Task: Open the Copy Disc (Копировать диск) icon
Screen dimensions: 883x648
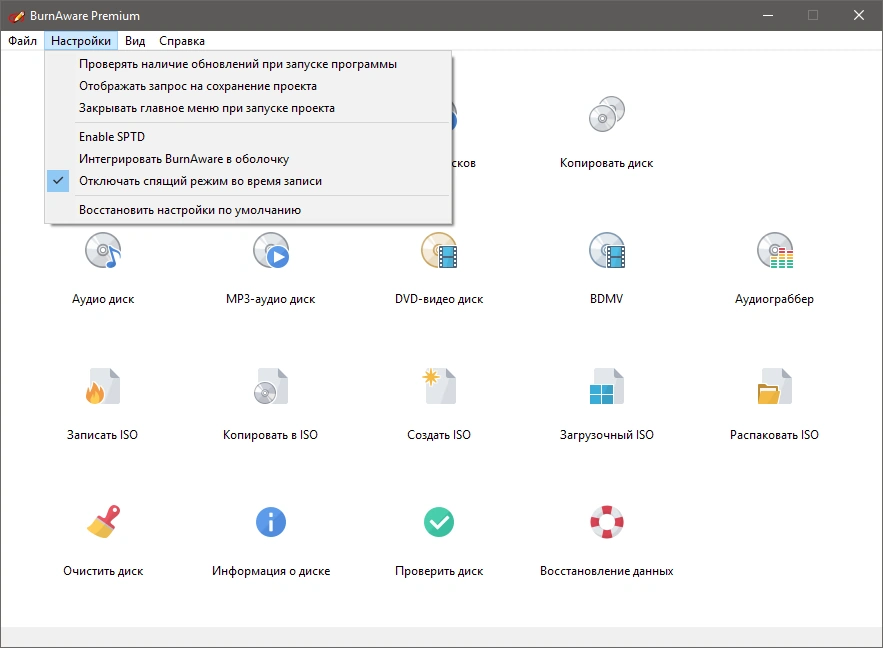Action: pyautogui.click(x=606, y=114)
